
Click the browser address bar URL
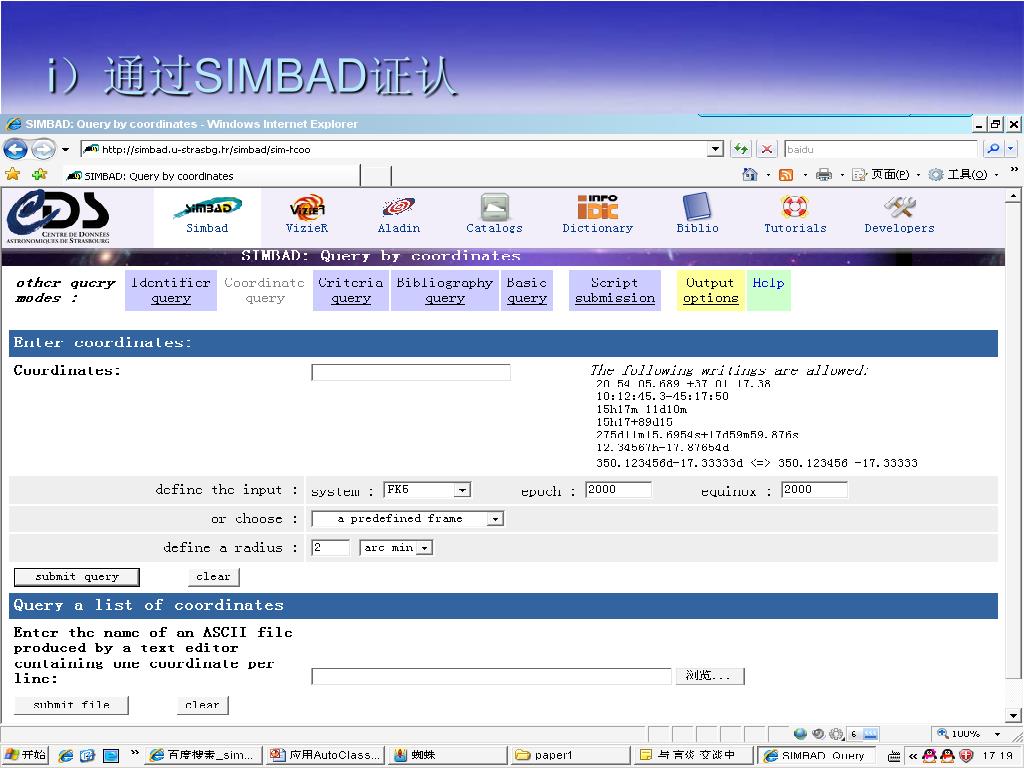click(x=393, y=150)
